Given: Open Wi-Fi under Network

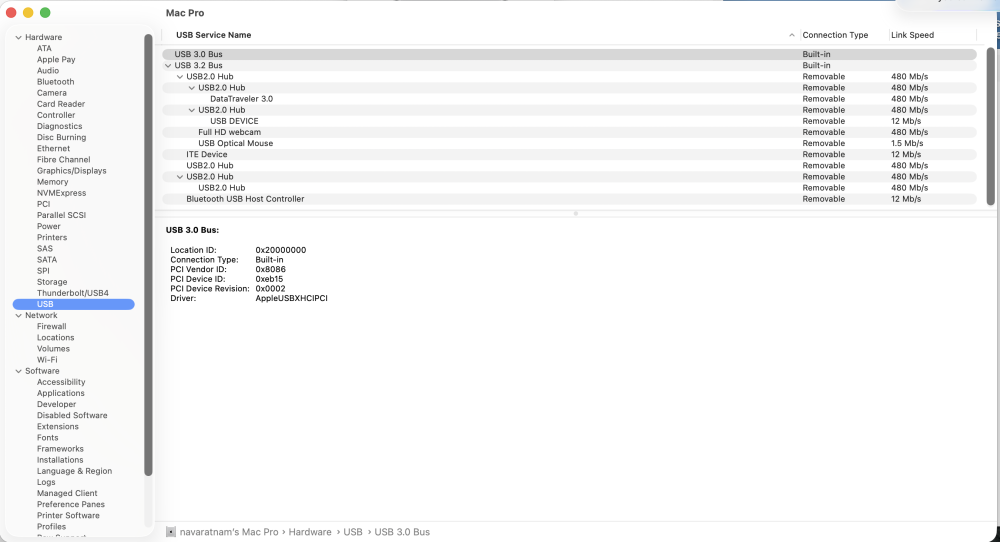Looking at the screenshot, I should [47, 360].
